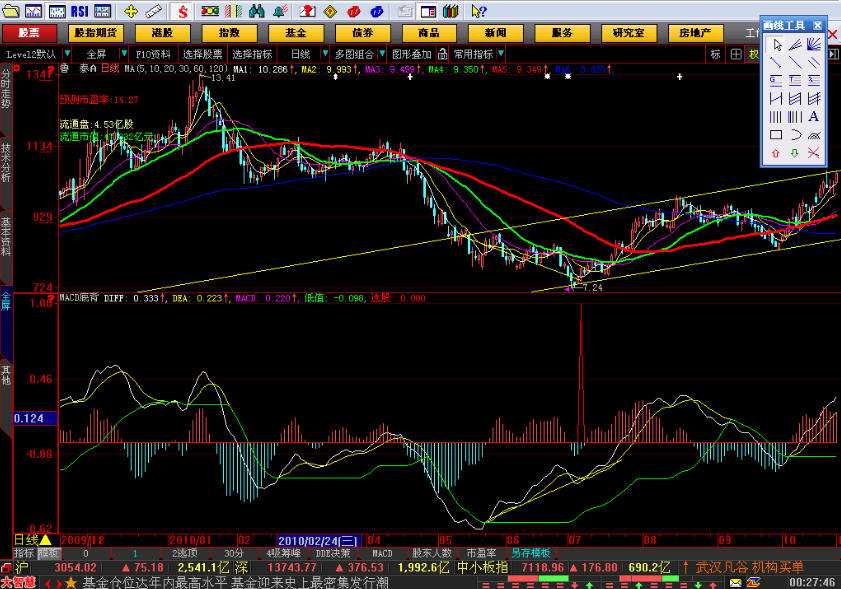Click the 另存模板 save template button
841x589 pixels.
[x=530, y=553]
